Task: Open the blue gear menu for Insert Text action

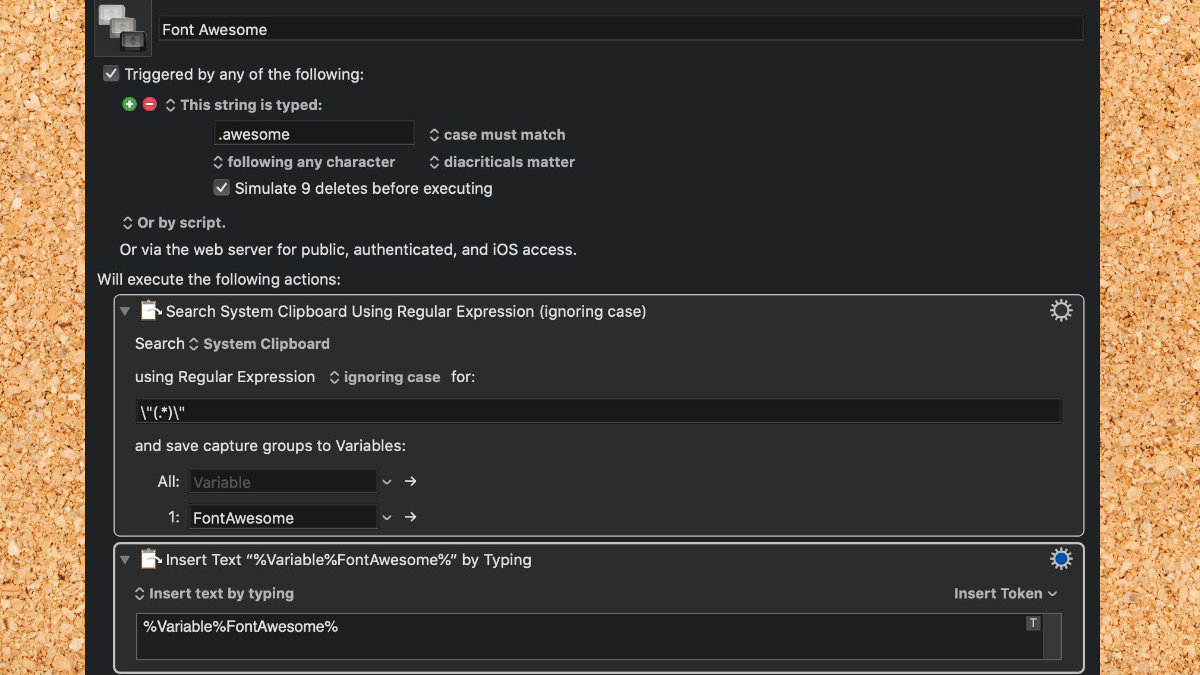Action: point(1061,559)
